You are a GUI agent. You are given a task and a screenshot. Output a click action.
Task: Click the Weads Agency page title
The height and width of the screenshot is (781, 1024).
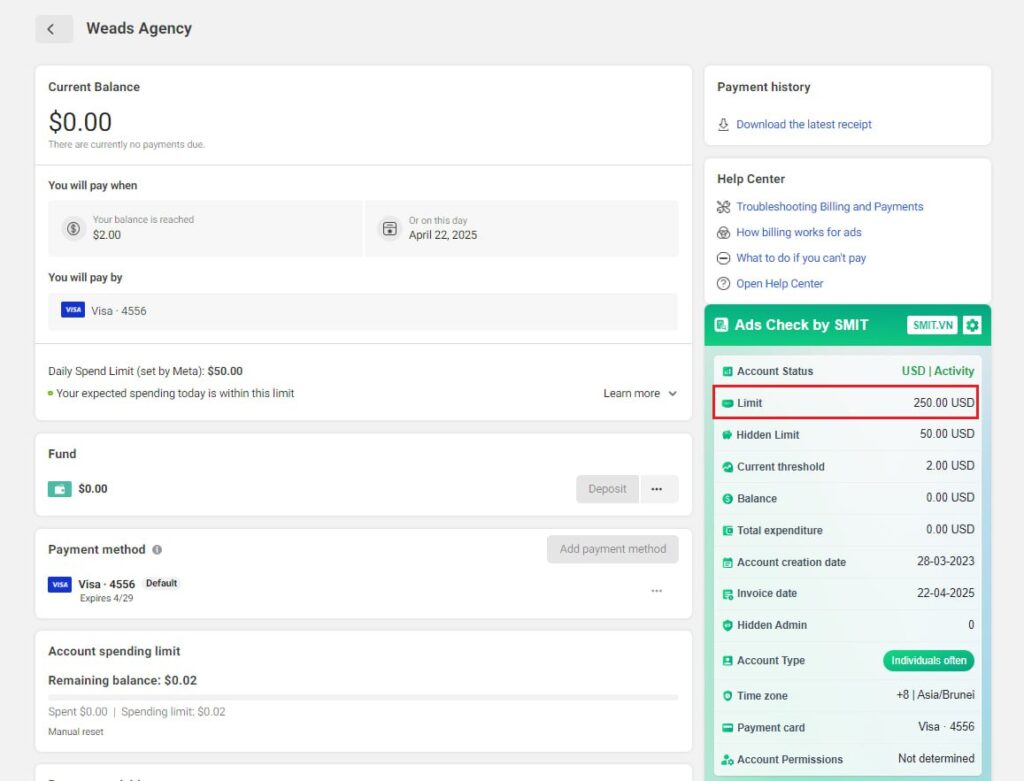[x=139, y=29]
